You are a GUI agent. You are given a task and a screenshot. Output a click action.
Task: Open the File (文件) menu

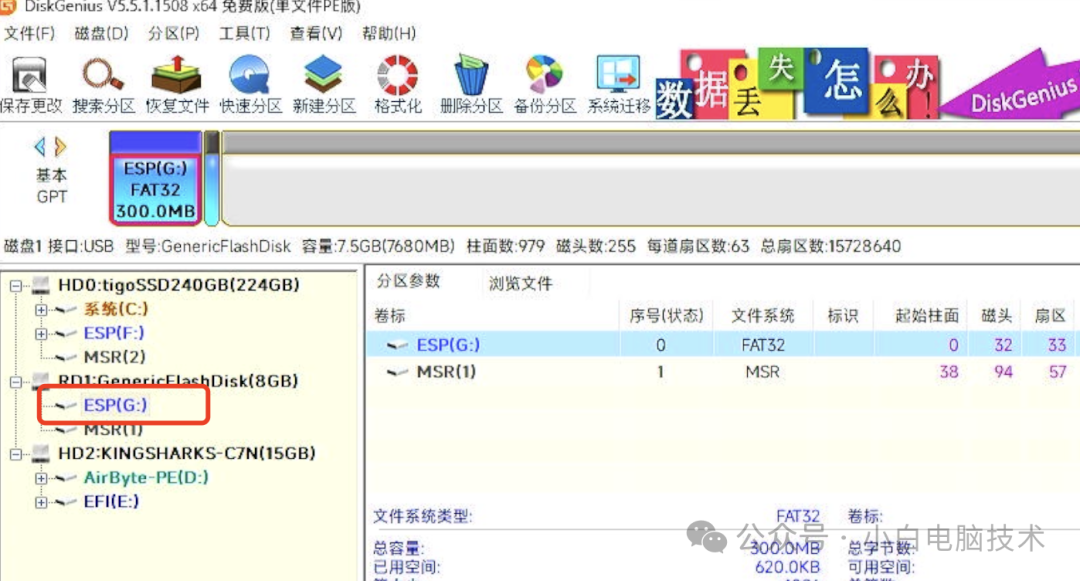(30, 34)
